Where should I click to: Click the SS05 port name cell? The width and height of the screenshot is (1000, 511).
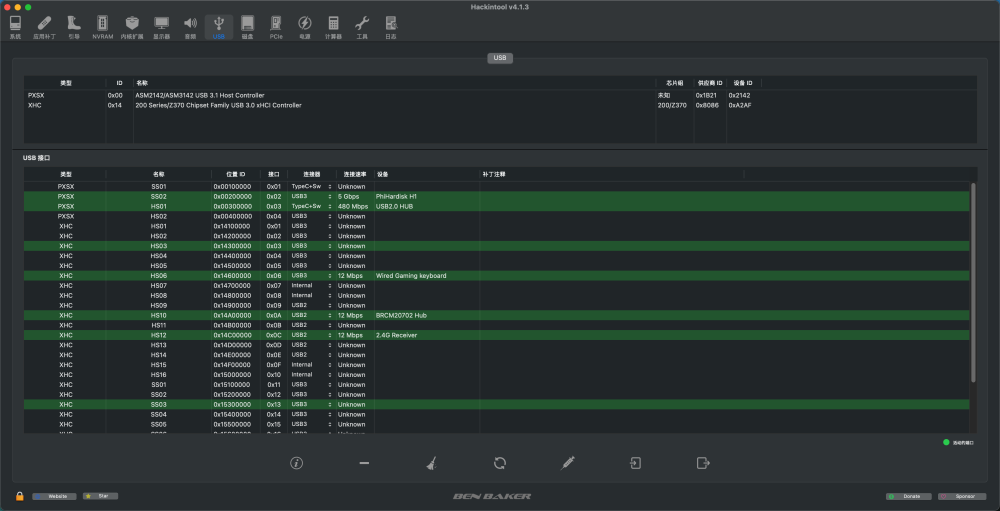pos(158,424)
